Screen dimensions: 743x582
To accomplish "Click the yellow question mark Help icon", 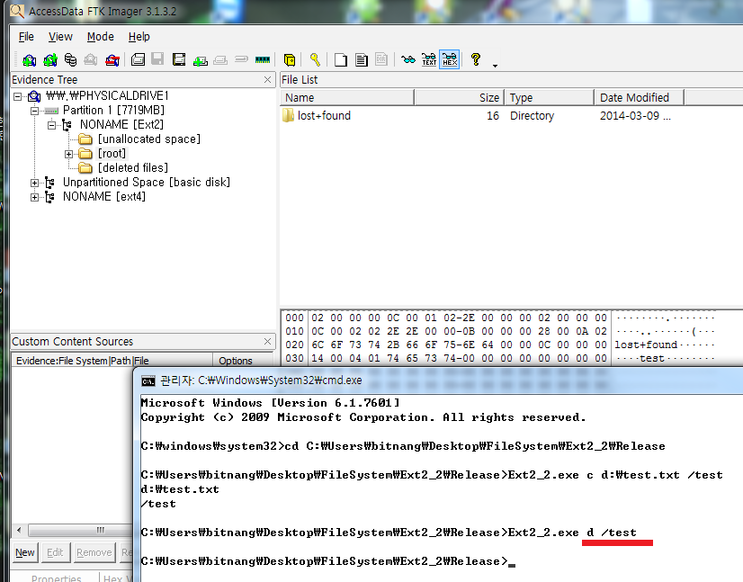I will click(x=476, y=60).
